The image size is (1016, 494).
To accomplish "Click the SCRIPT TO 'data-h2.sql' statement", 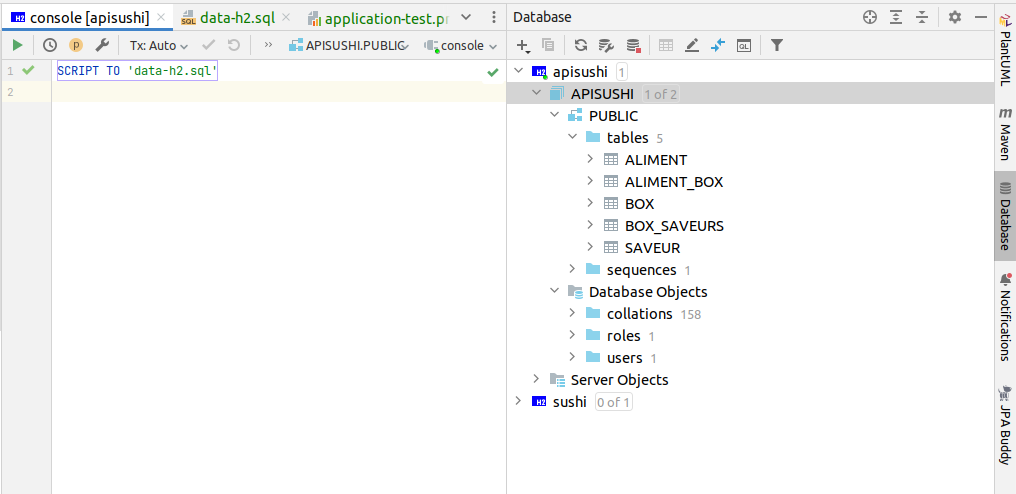I will (x=137, y=71).
